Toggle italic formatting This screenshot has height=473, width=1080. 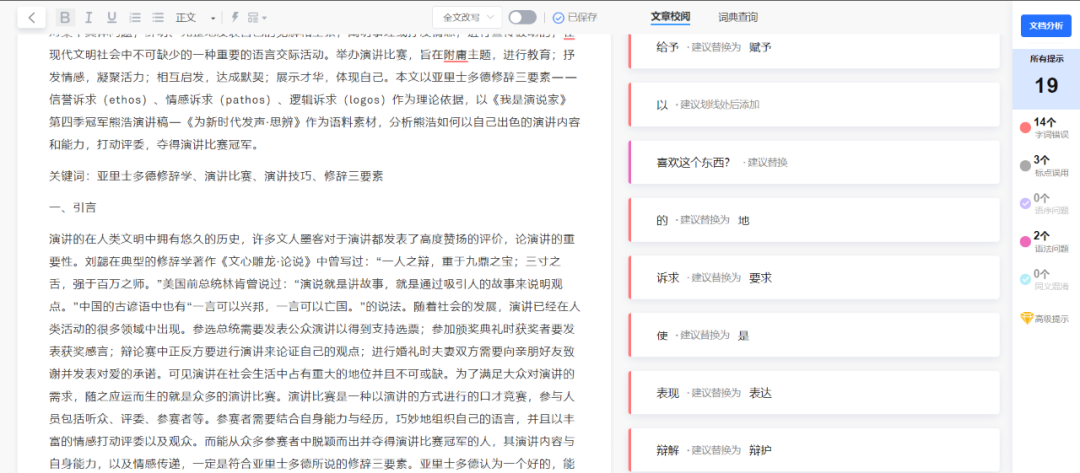(88, 17)
